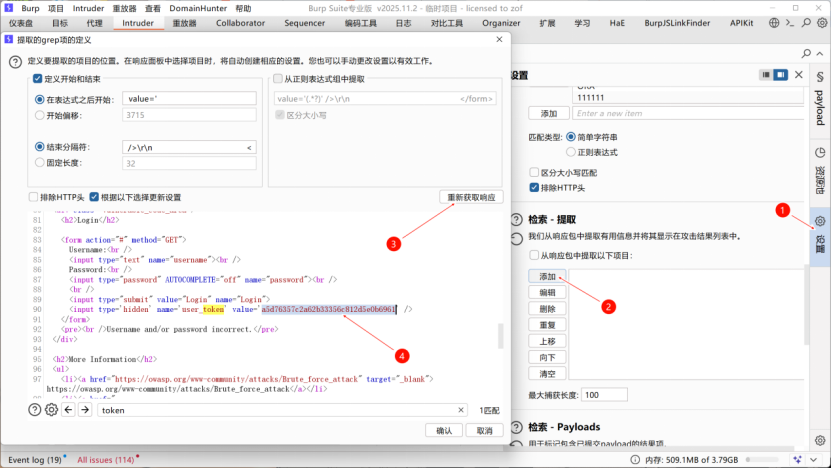Switch to the BurpJSLinkFinder tab
Screen dimensions: 831x468
pos(677,23)
